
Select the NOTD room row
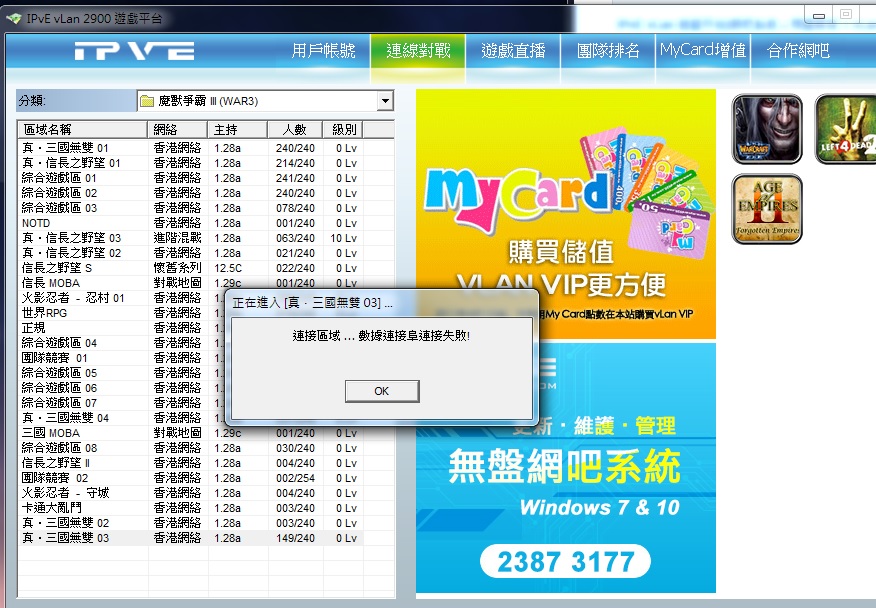click(x=191, y=223)
